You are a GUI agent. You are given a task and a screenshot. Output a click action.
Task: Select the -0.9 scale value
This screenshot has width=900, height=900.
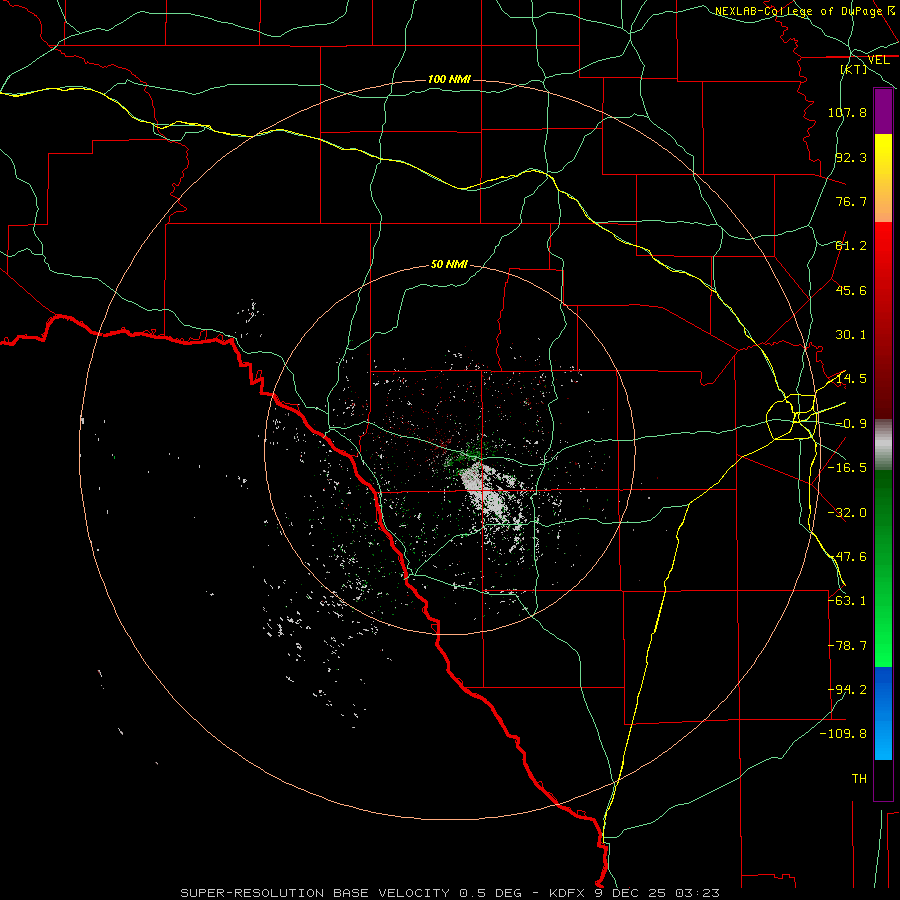(851, 424)
